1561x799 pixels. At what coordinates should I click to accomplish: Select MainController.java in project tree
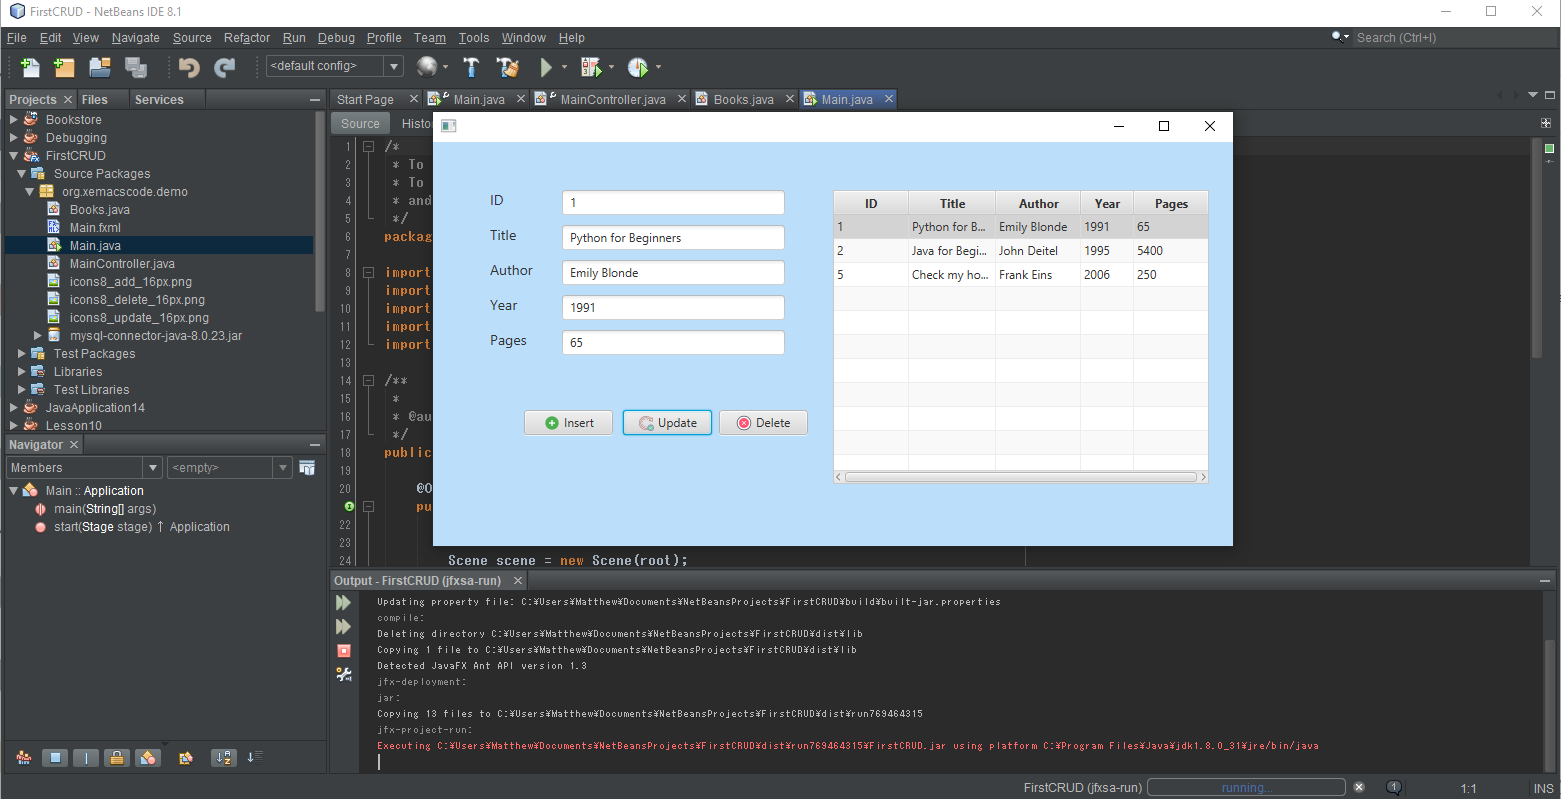pos(122,264)
